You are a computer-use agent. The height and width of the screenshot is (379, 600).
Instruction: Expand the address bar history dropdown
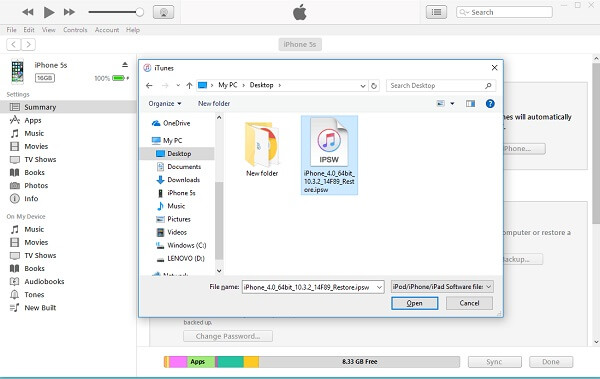(363, 86)
